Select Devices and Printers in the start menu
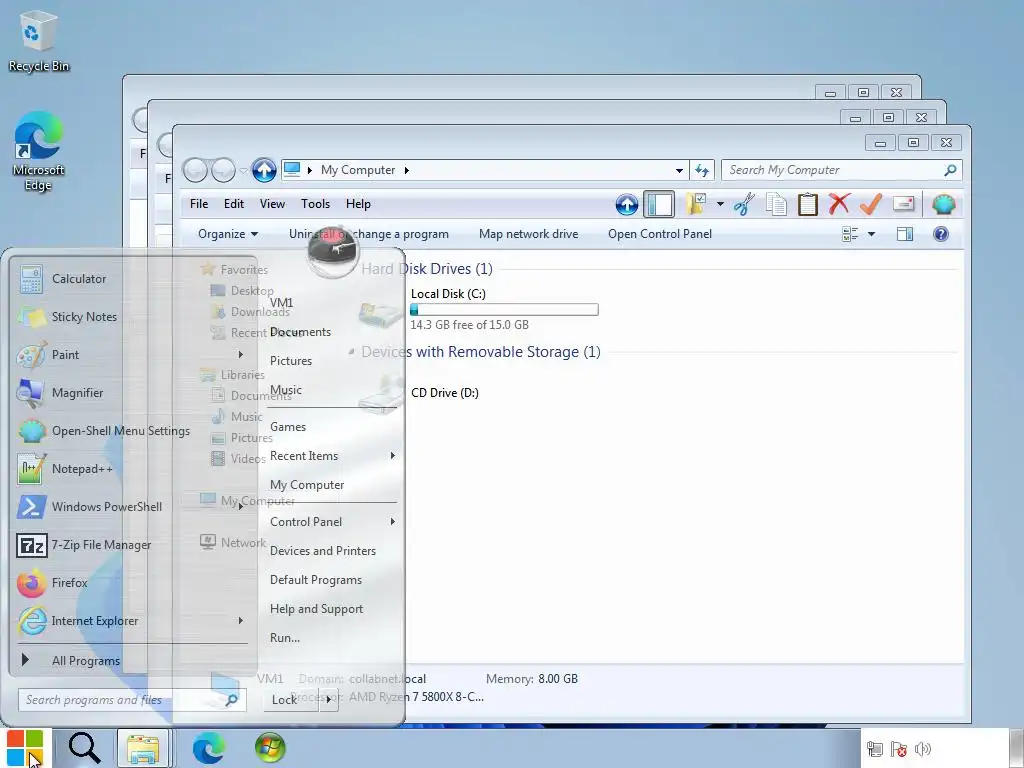This screenshot has height=768, width=1024. (323, 551)
